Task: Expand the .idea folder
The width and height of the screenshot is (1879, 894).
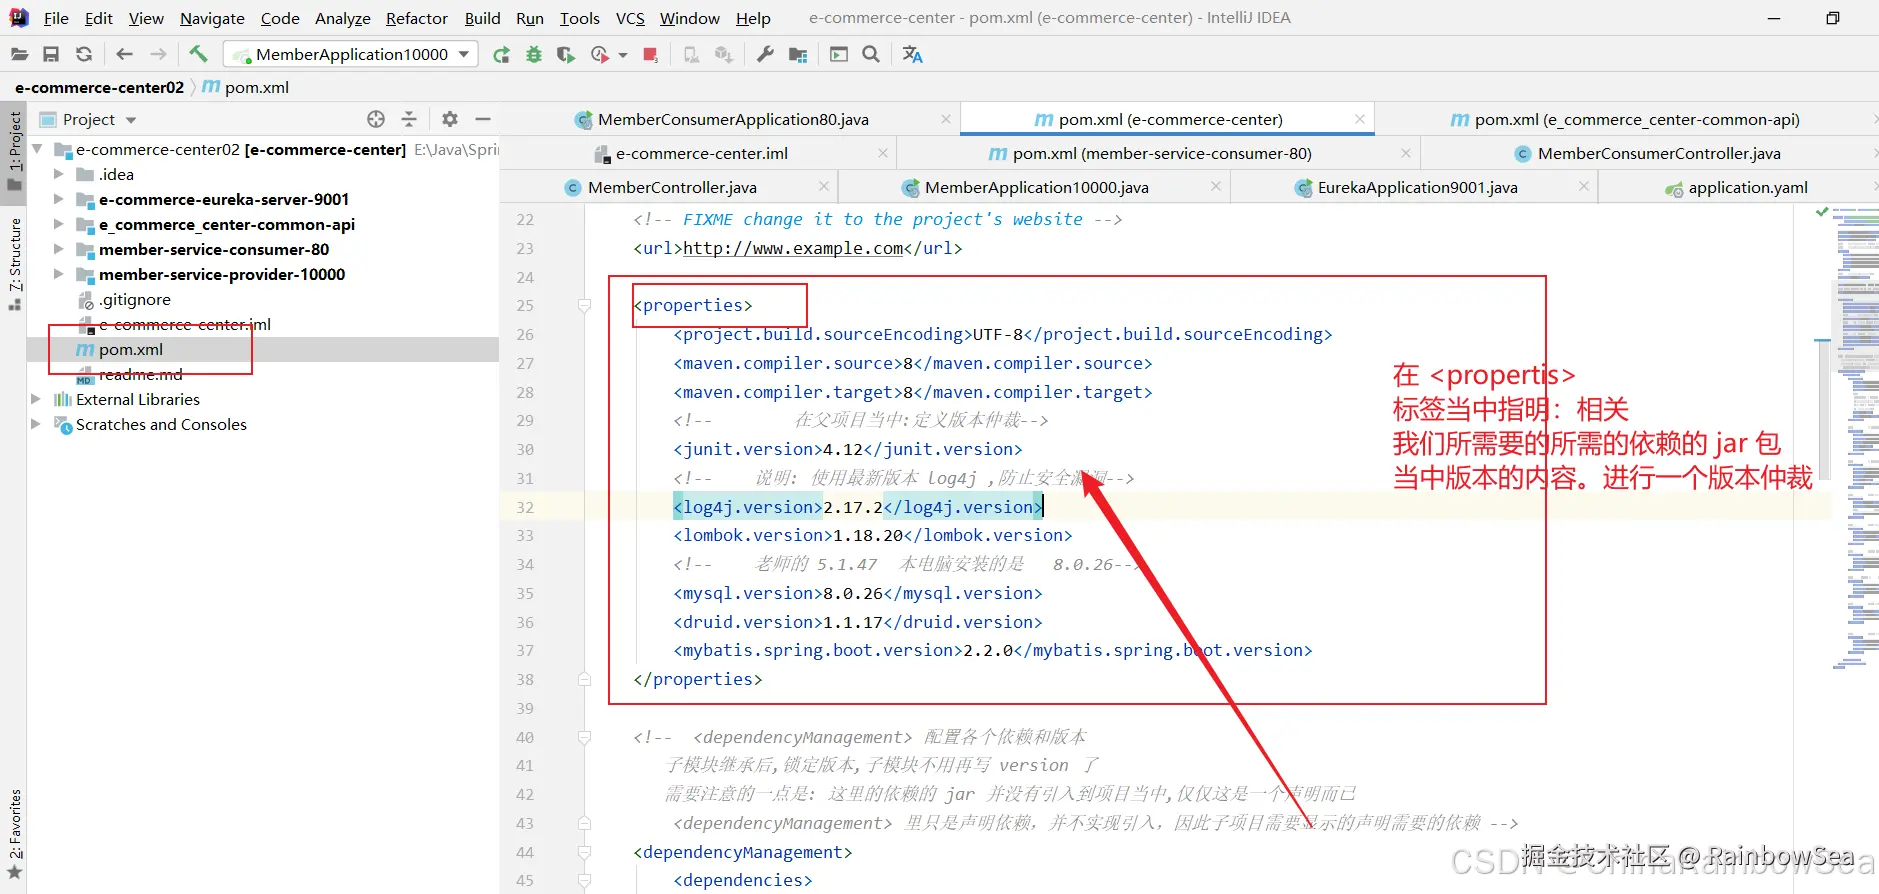Action: (58, 174)
